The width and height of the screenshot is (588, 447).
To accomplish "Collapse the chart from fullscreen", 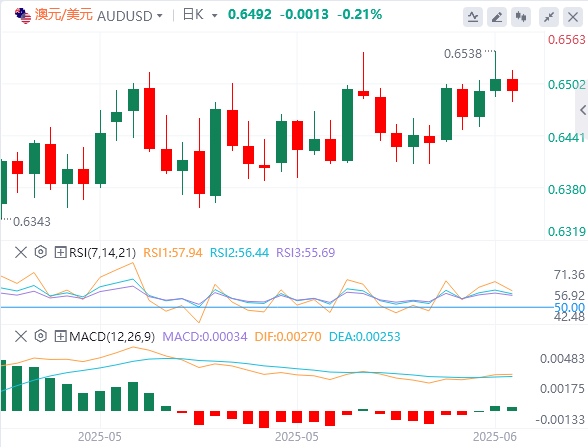I will tap(549, 17).
